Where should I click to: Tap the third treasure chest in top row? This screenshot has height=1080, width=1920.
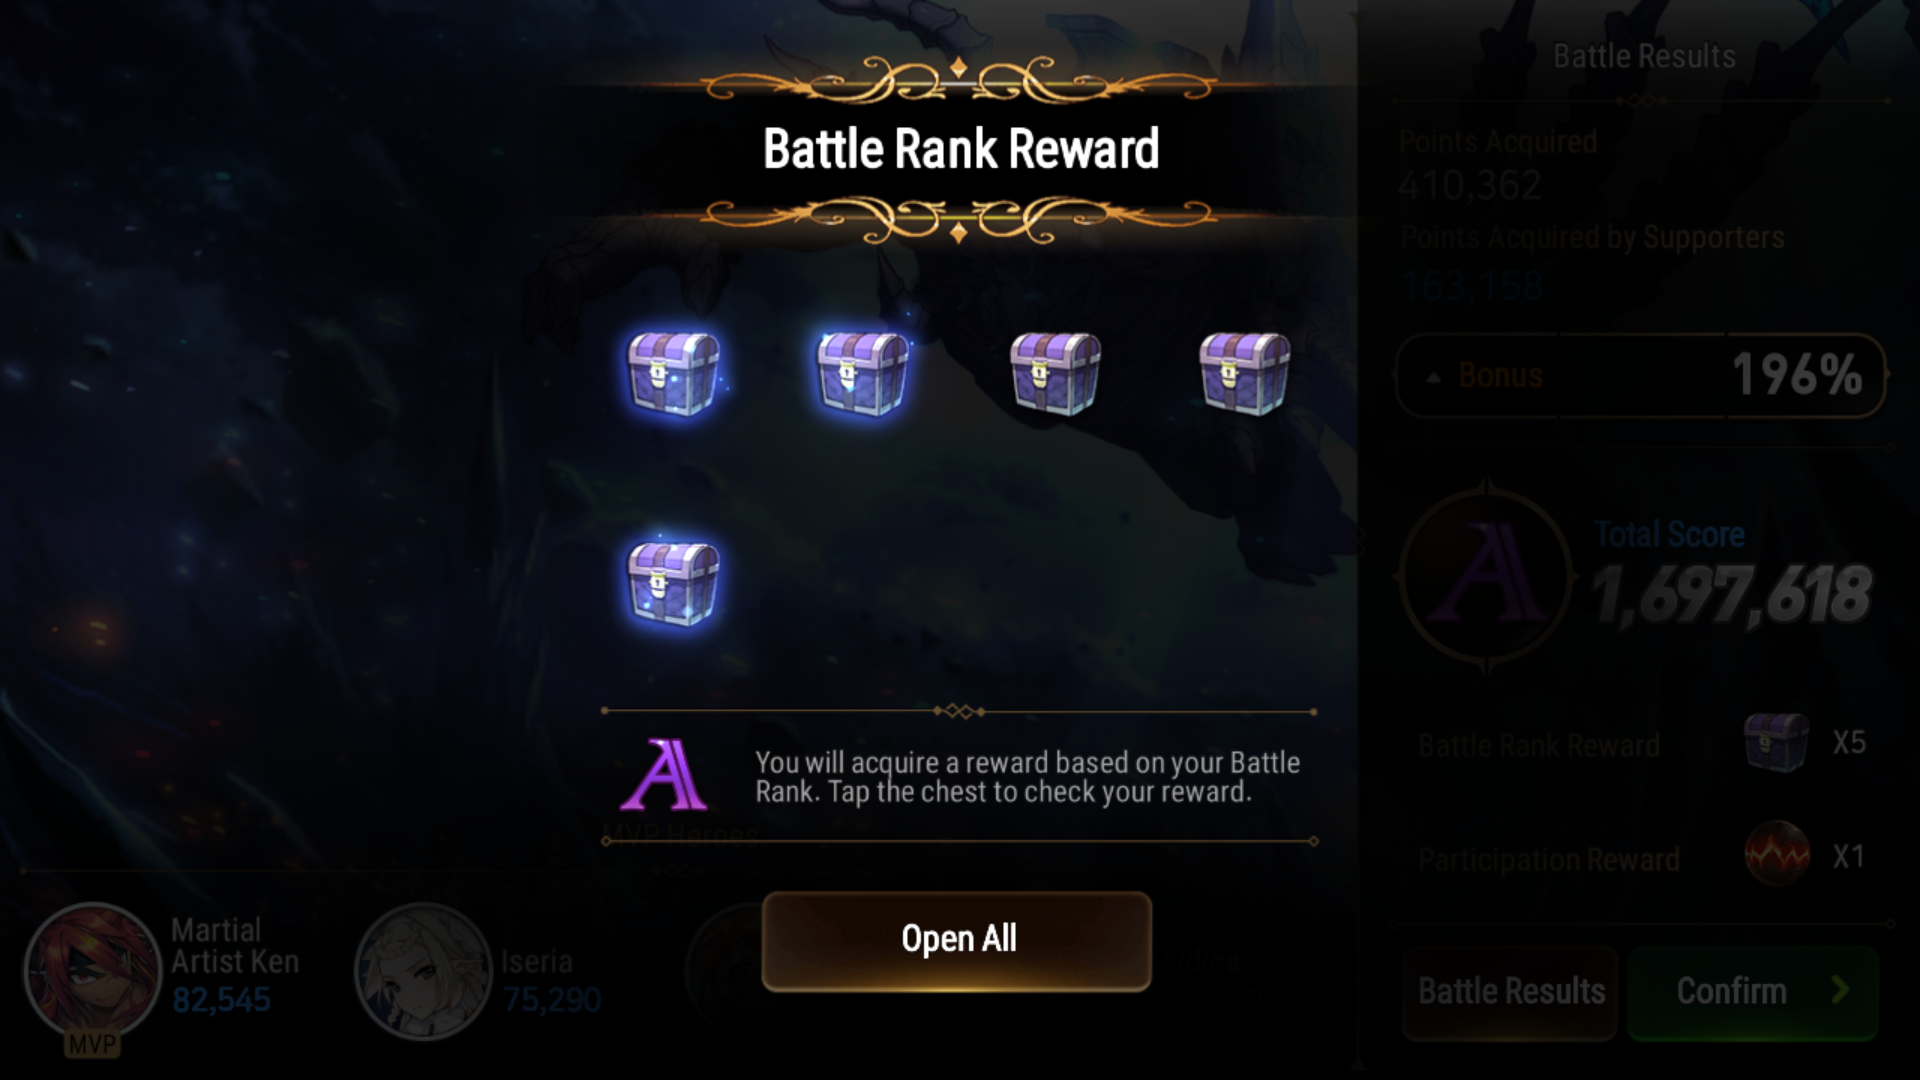1055,374
